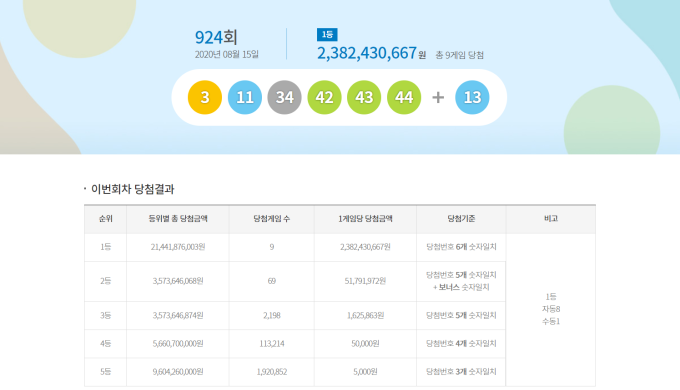Viewport: 680px width, 390px height.
Task: Click the plus sign before bonus ball
Action: click(438, 97)
